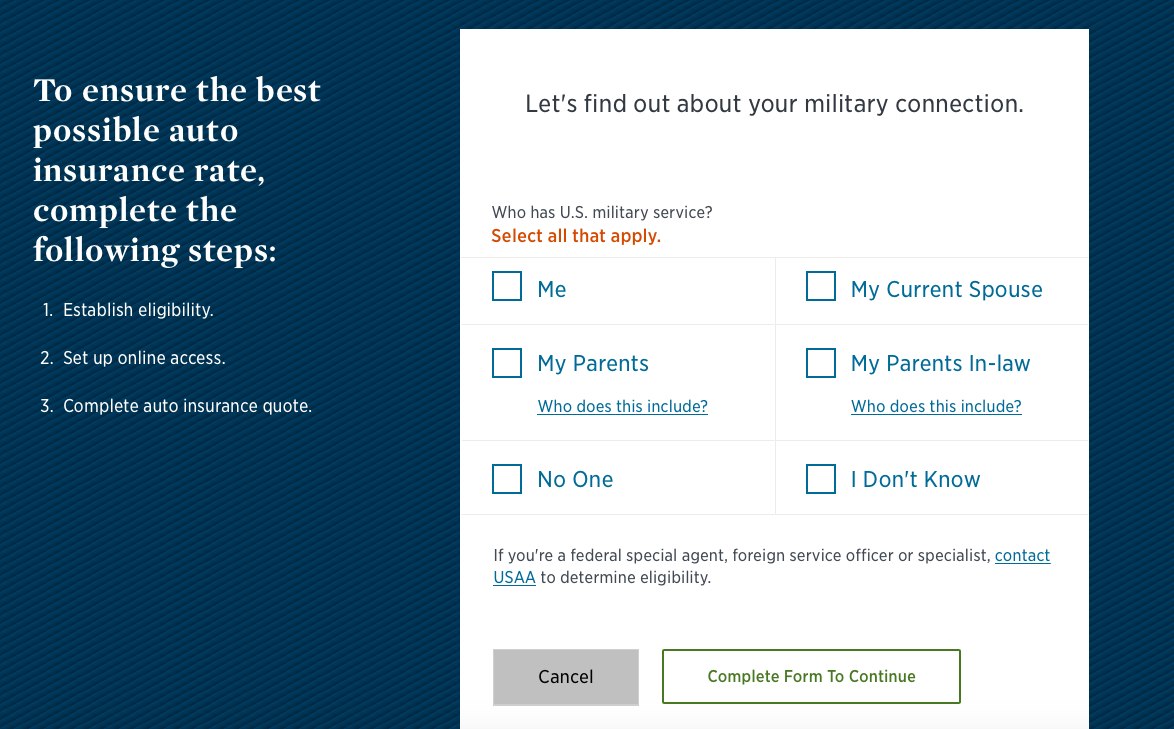Open "Who does this include?" under My Parents In-law
1174x729 pixels.
pos(936,406)
